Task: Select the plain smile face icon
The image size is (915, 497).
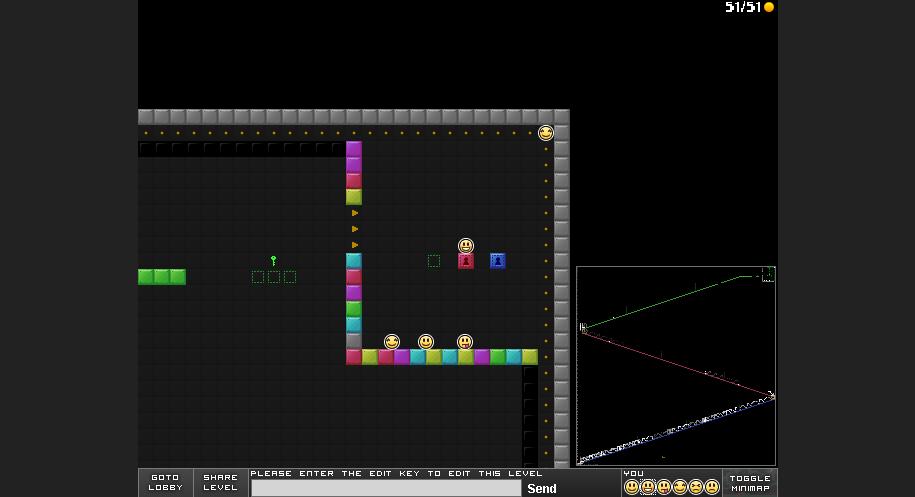Action: pos(631,486)
